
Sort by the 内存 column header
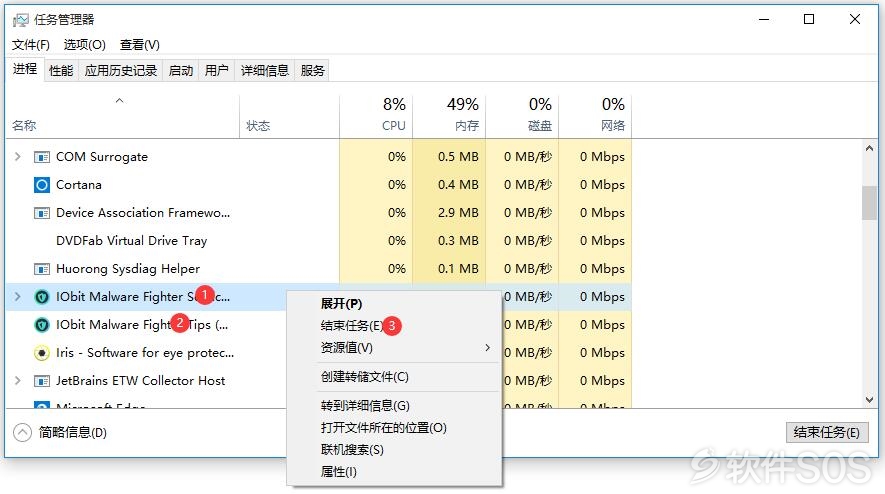[x=449, y=117]
